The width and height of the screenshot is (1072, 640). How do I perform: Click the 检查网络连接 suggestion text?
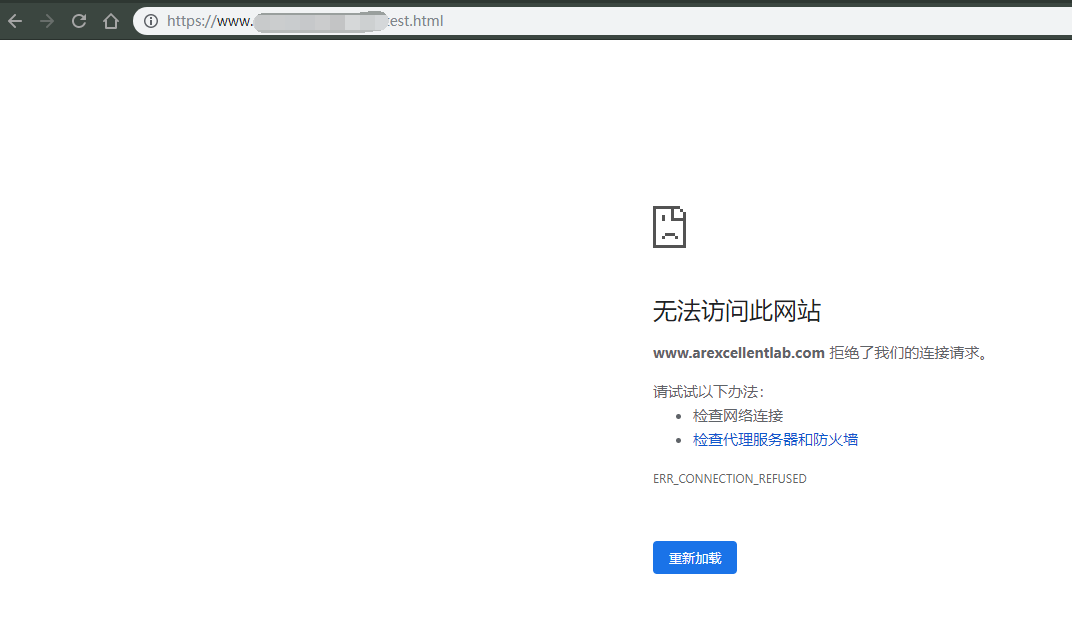click(x=738, y=416)
